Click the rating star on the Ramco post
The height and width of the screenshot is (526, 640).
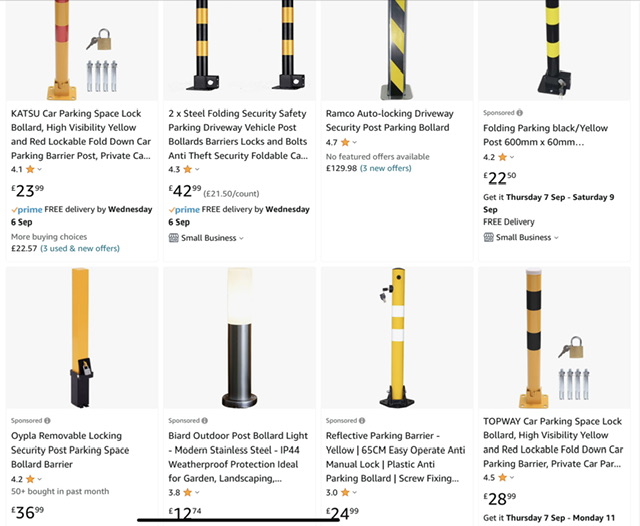click(x=345, y=143)
